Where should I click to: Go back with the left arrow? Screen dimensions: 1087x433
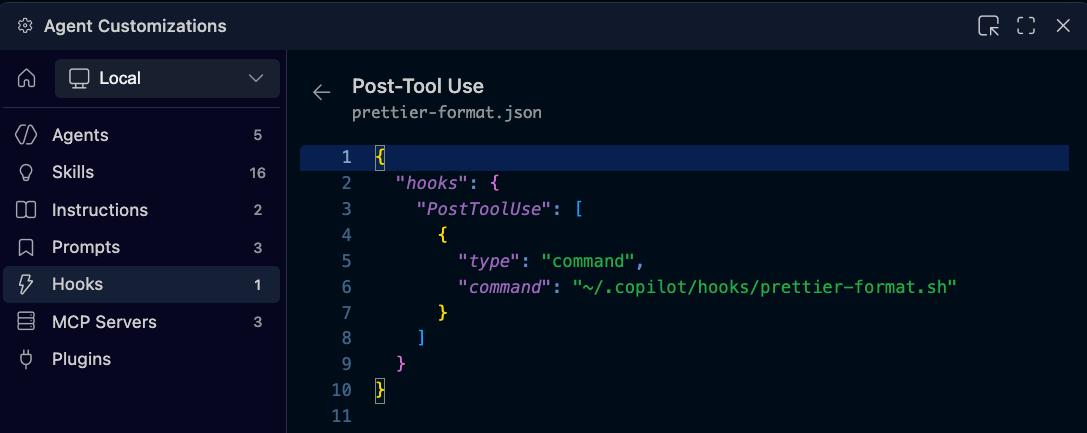pos(322,92)
